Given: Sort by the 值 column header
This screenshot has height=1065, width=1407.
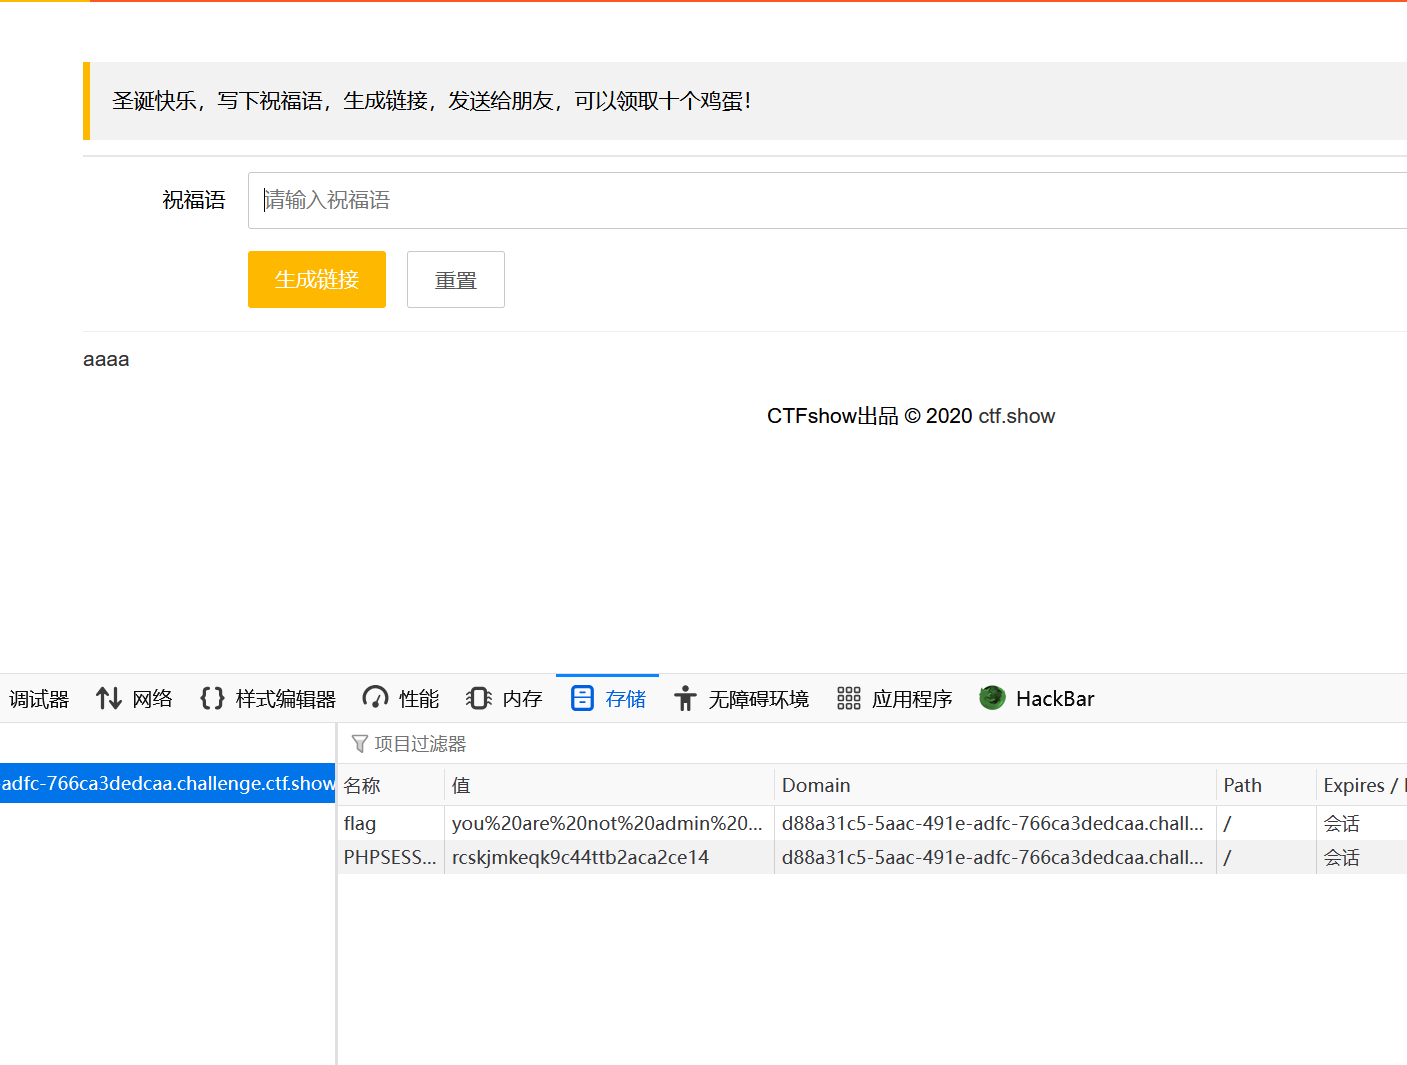Looking at the screenshot, I should pos(609,785).
